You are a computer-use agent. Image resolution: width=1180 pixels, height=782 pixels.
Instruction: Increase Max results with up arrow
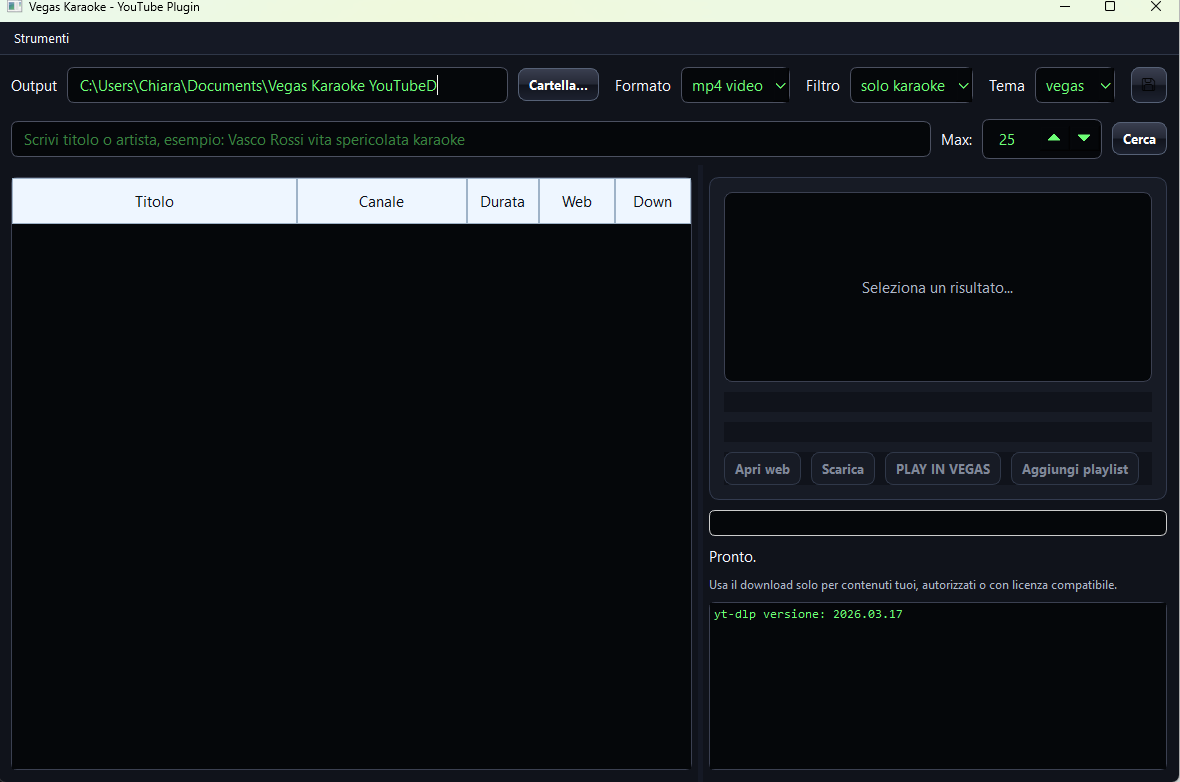tap(1054, 138)
